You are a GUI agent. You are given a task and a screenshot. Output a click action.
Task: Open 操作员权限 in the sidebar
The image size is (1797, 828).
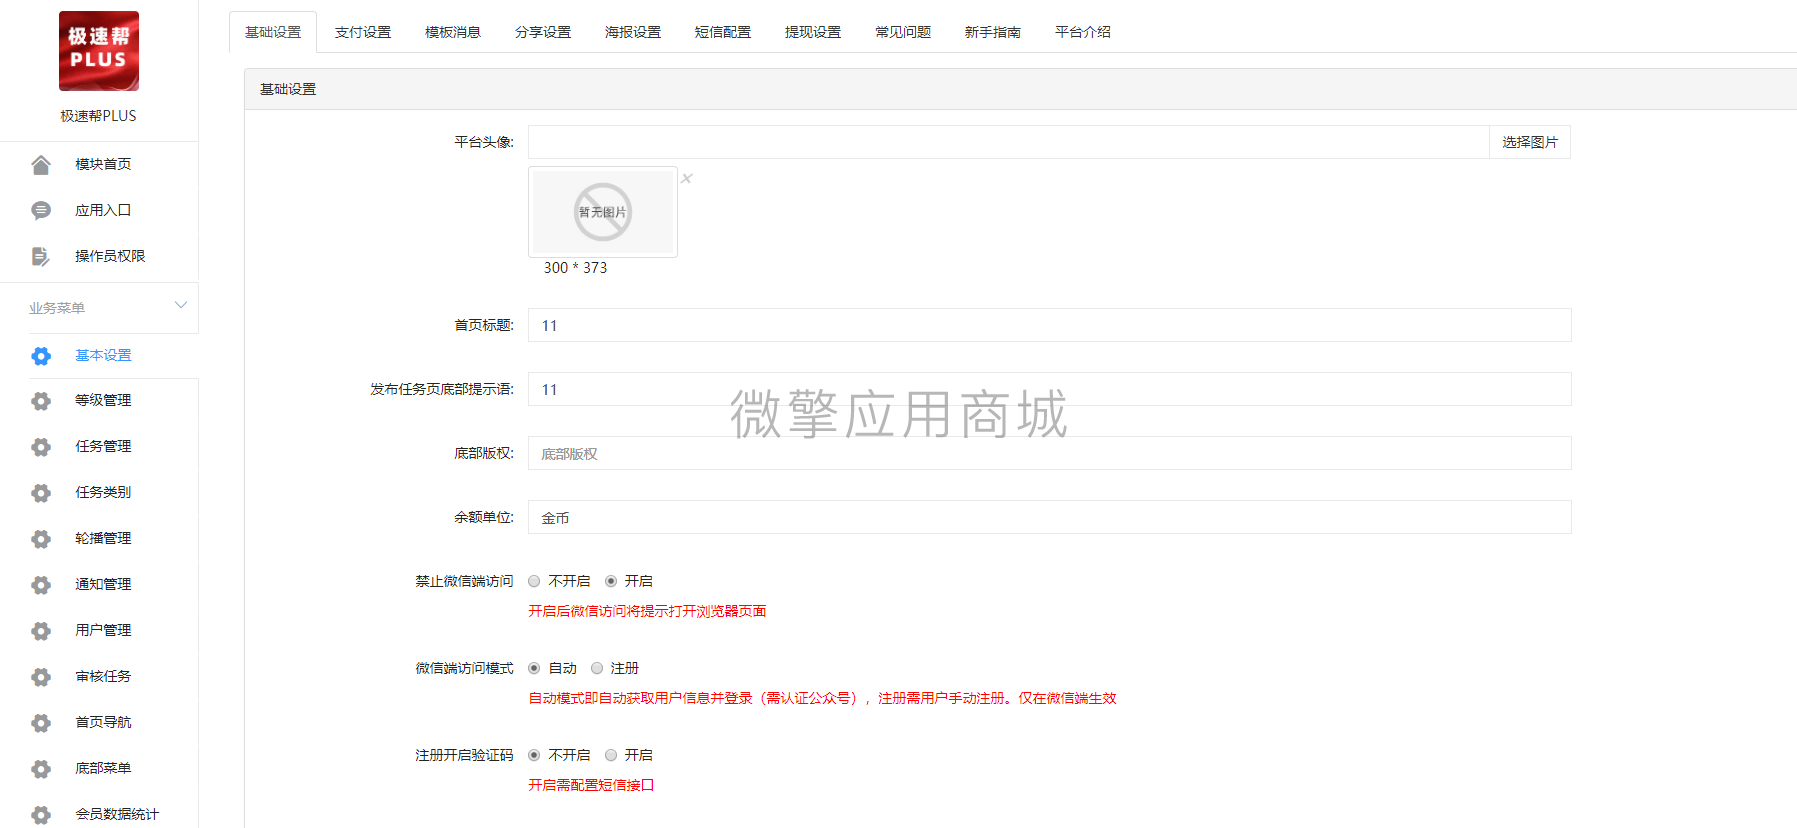110,256
